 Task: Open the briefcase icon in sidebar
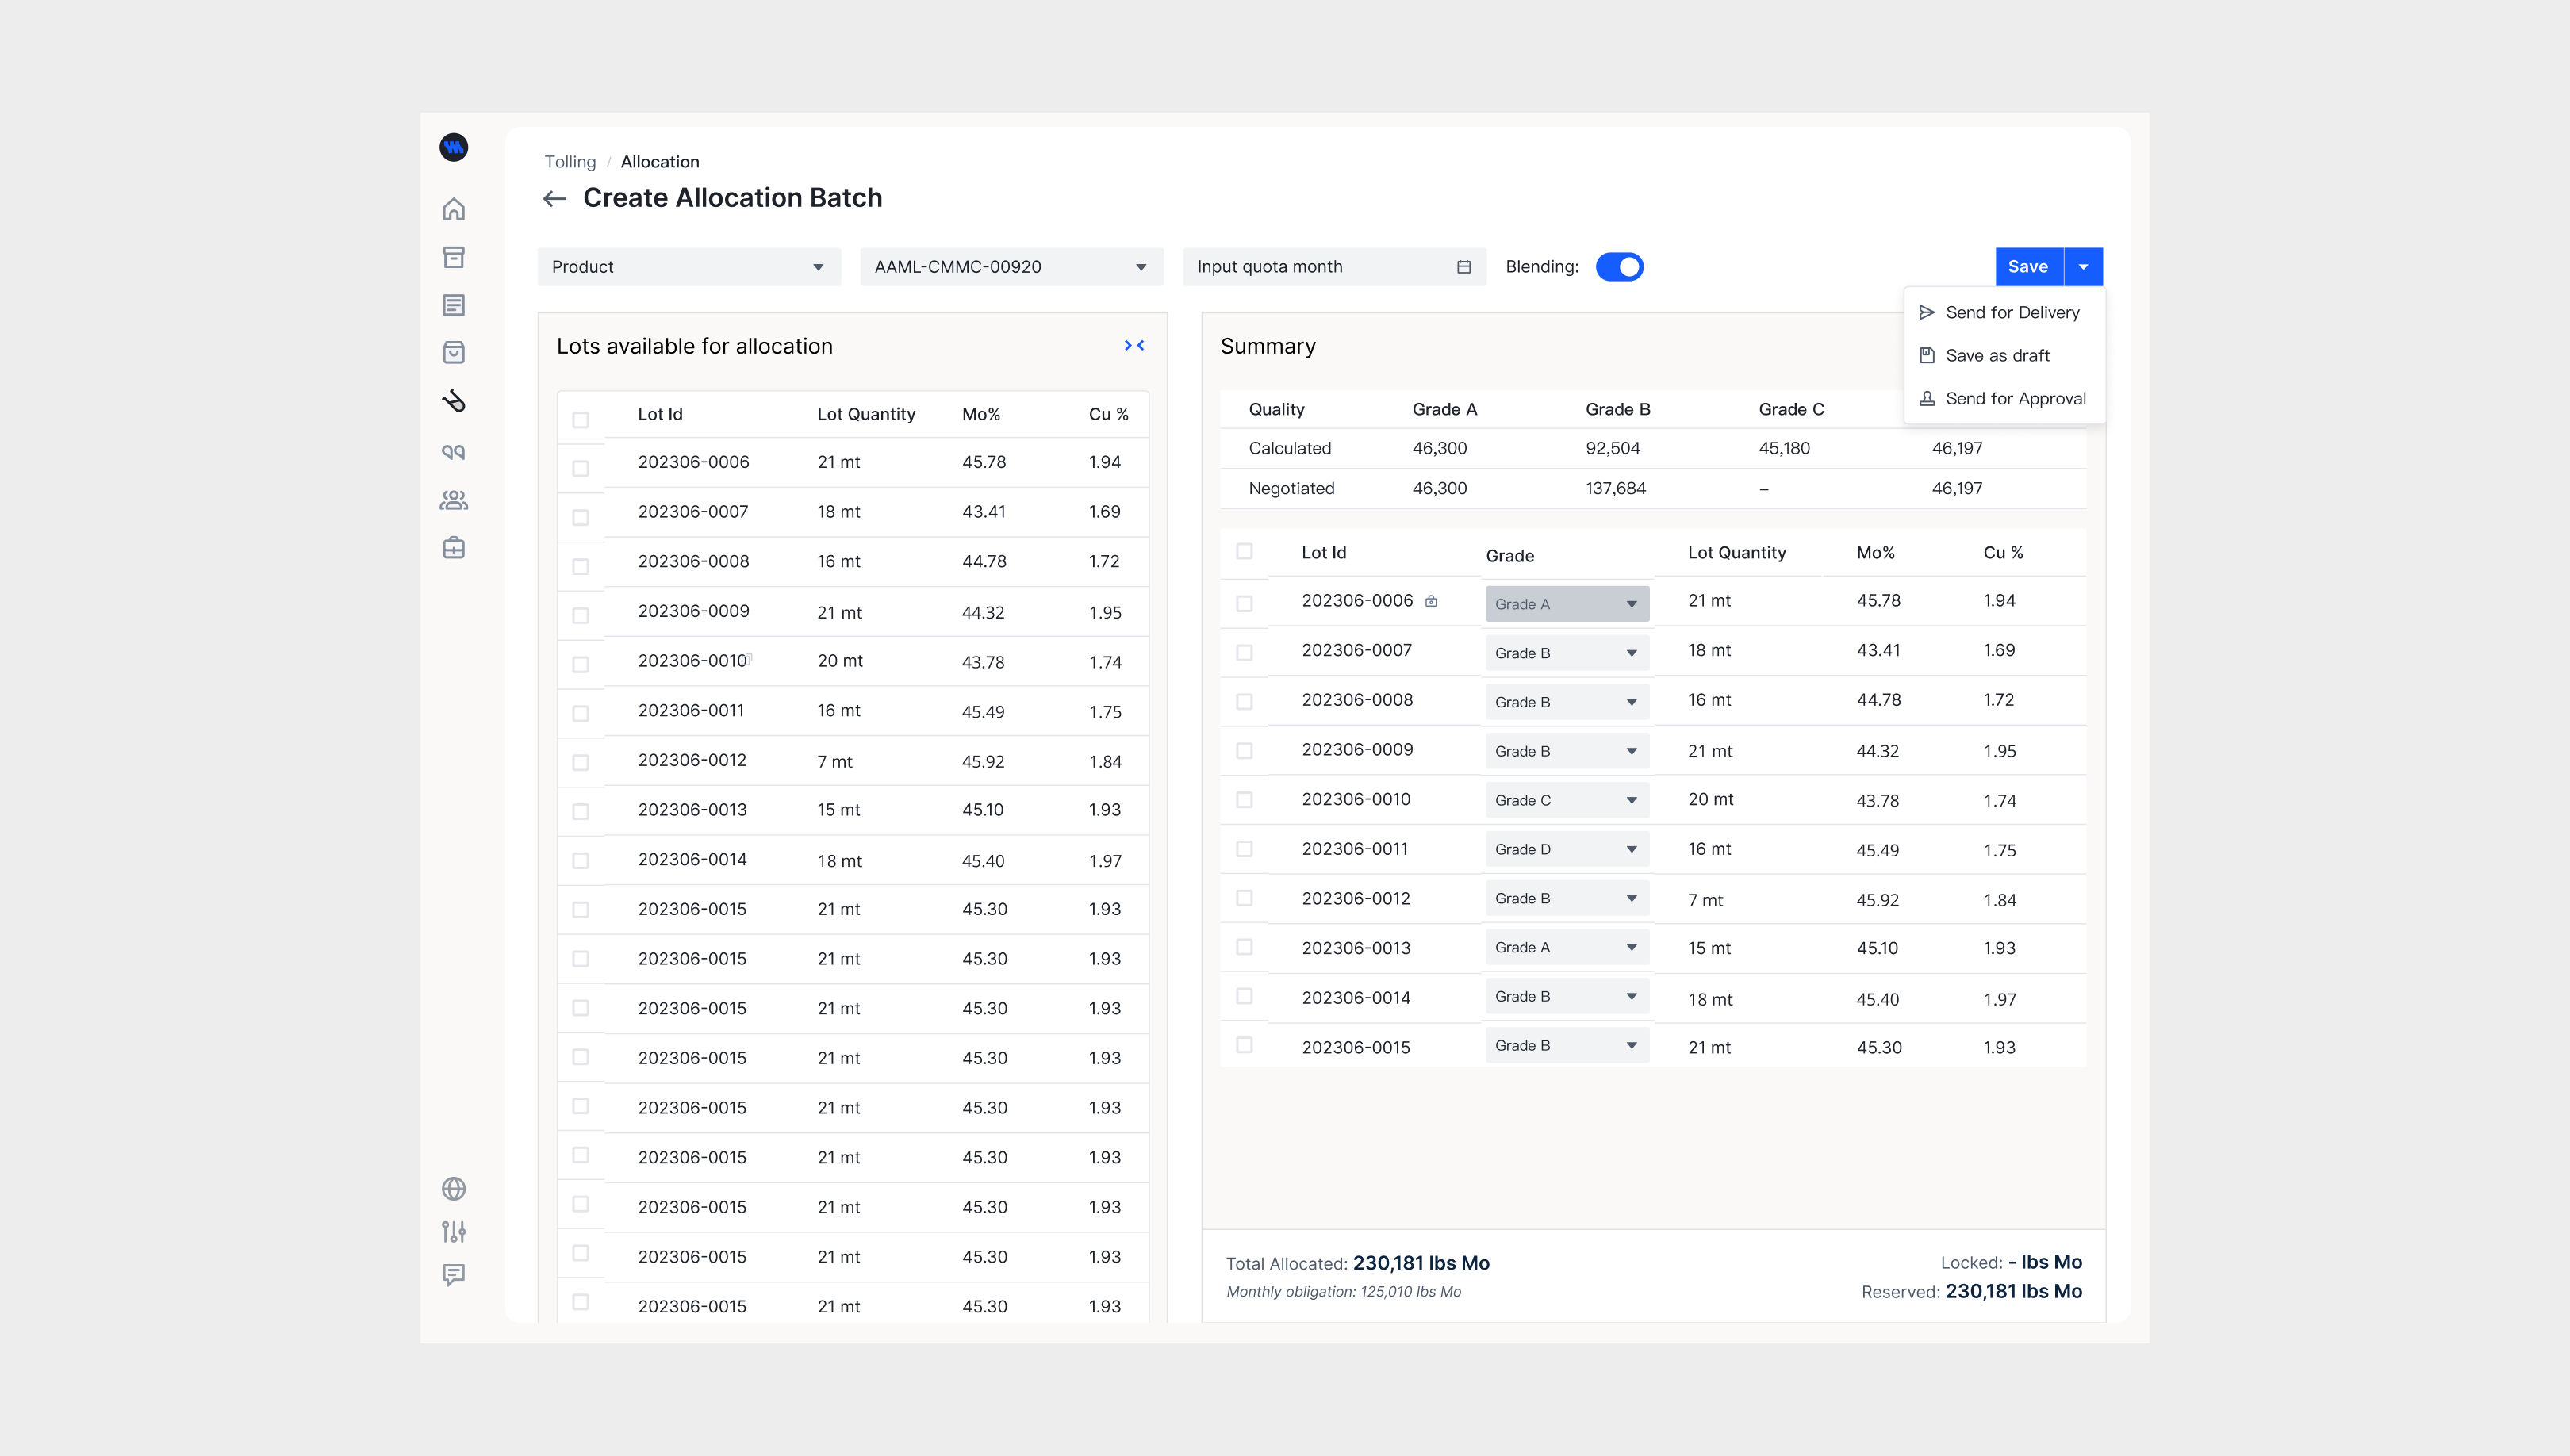coord(455,548)
